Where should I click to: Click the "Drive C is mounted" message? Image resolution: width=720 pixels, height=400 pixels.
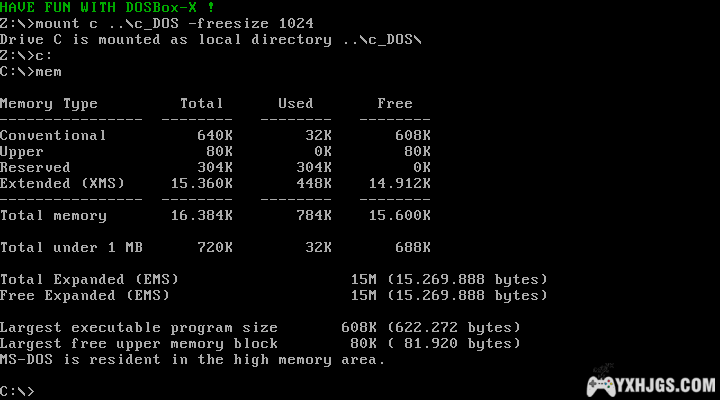pos(210,39)
